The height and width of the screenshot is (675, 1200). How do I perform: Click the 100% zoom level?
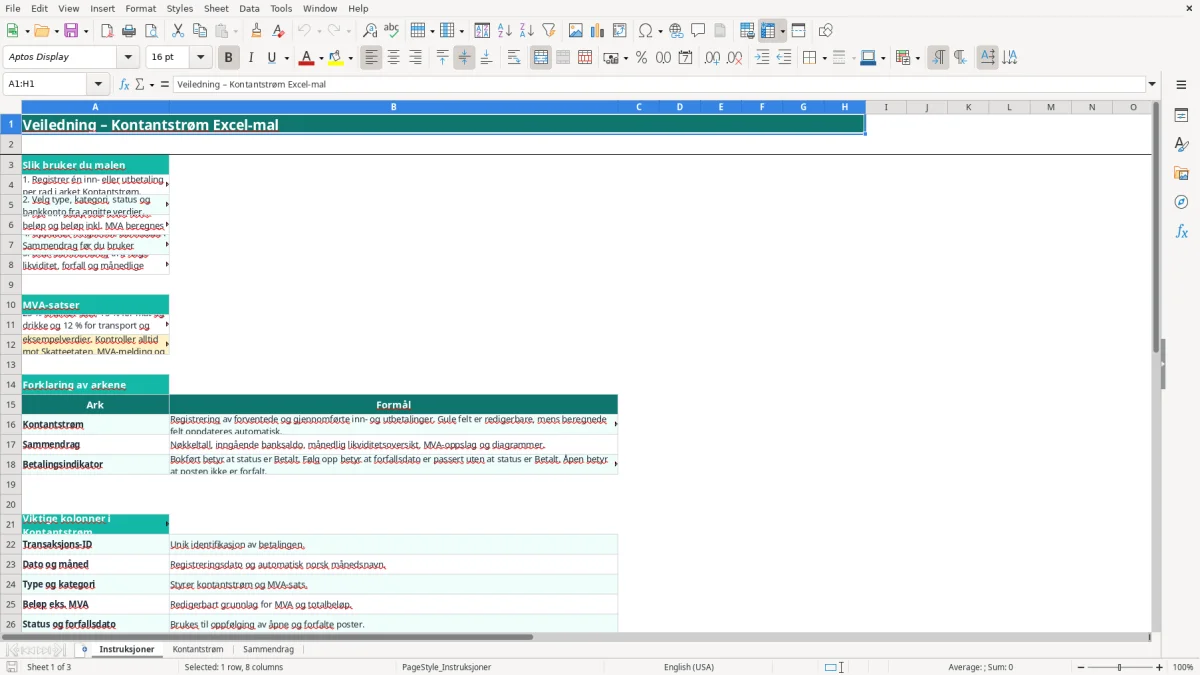1183,667
